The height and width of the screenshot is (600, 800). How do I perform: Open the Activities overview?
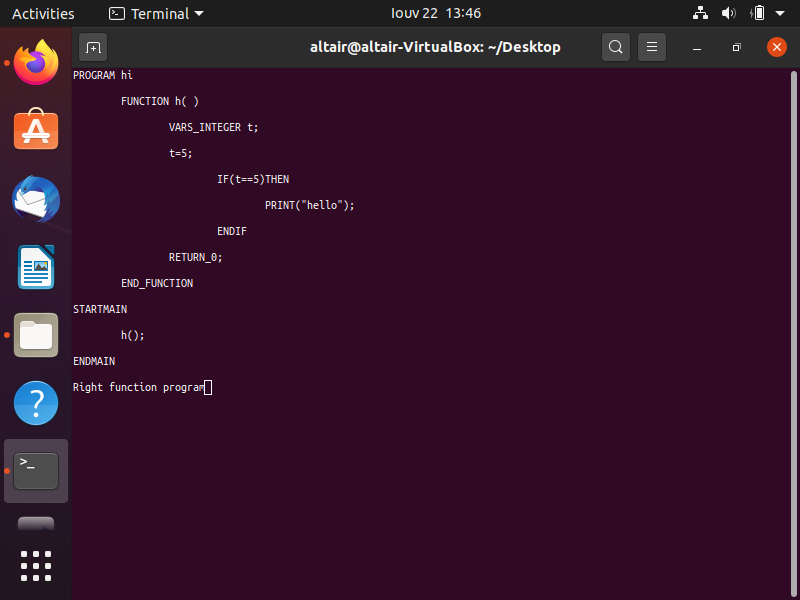(43, 13)
